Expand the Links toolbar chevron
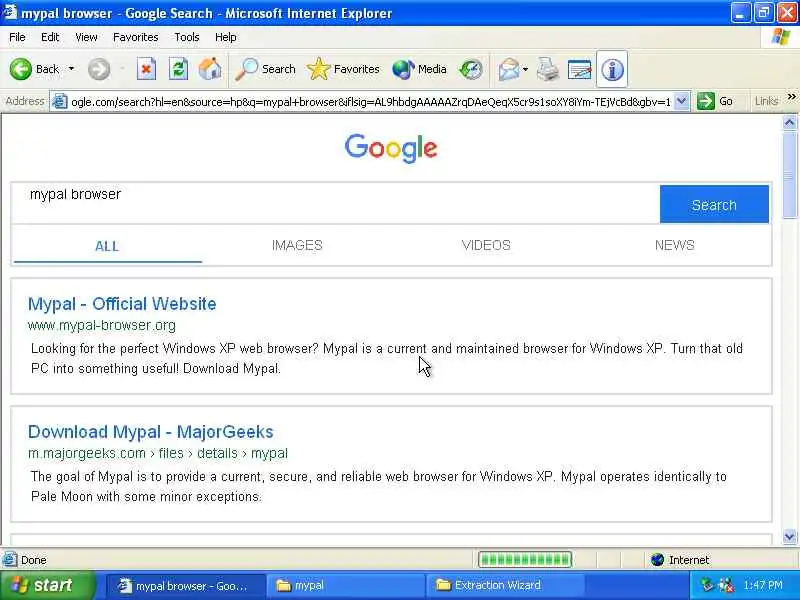 click(791, 96)
